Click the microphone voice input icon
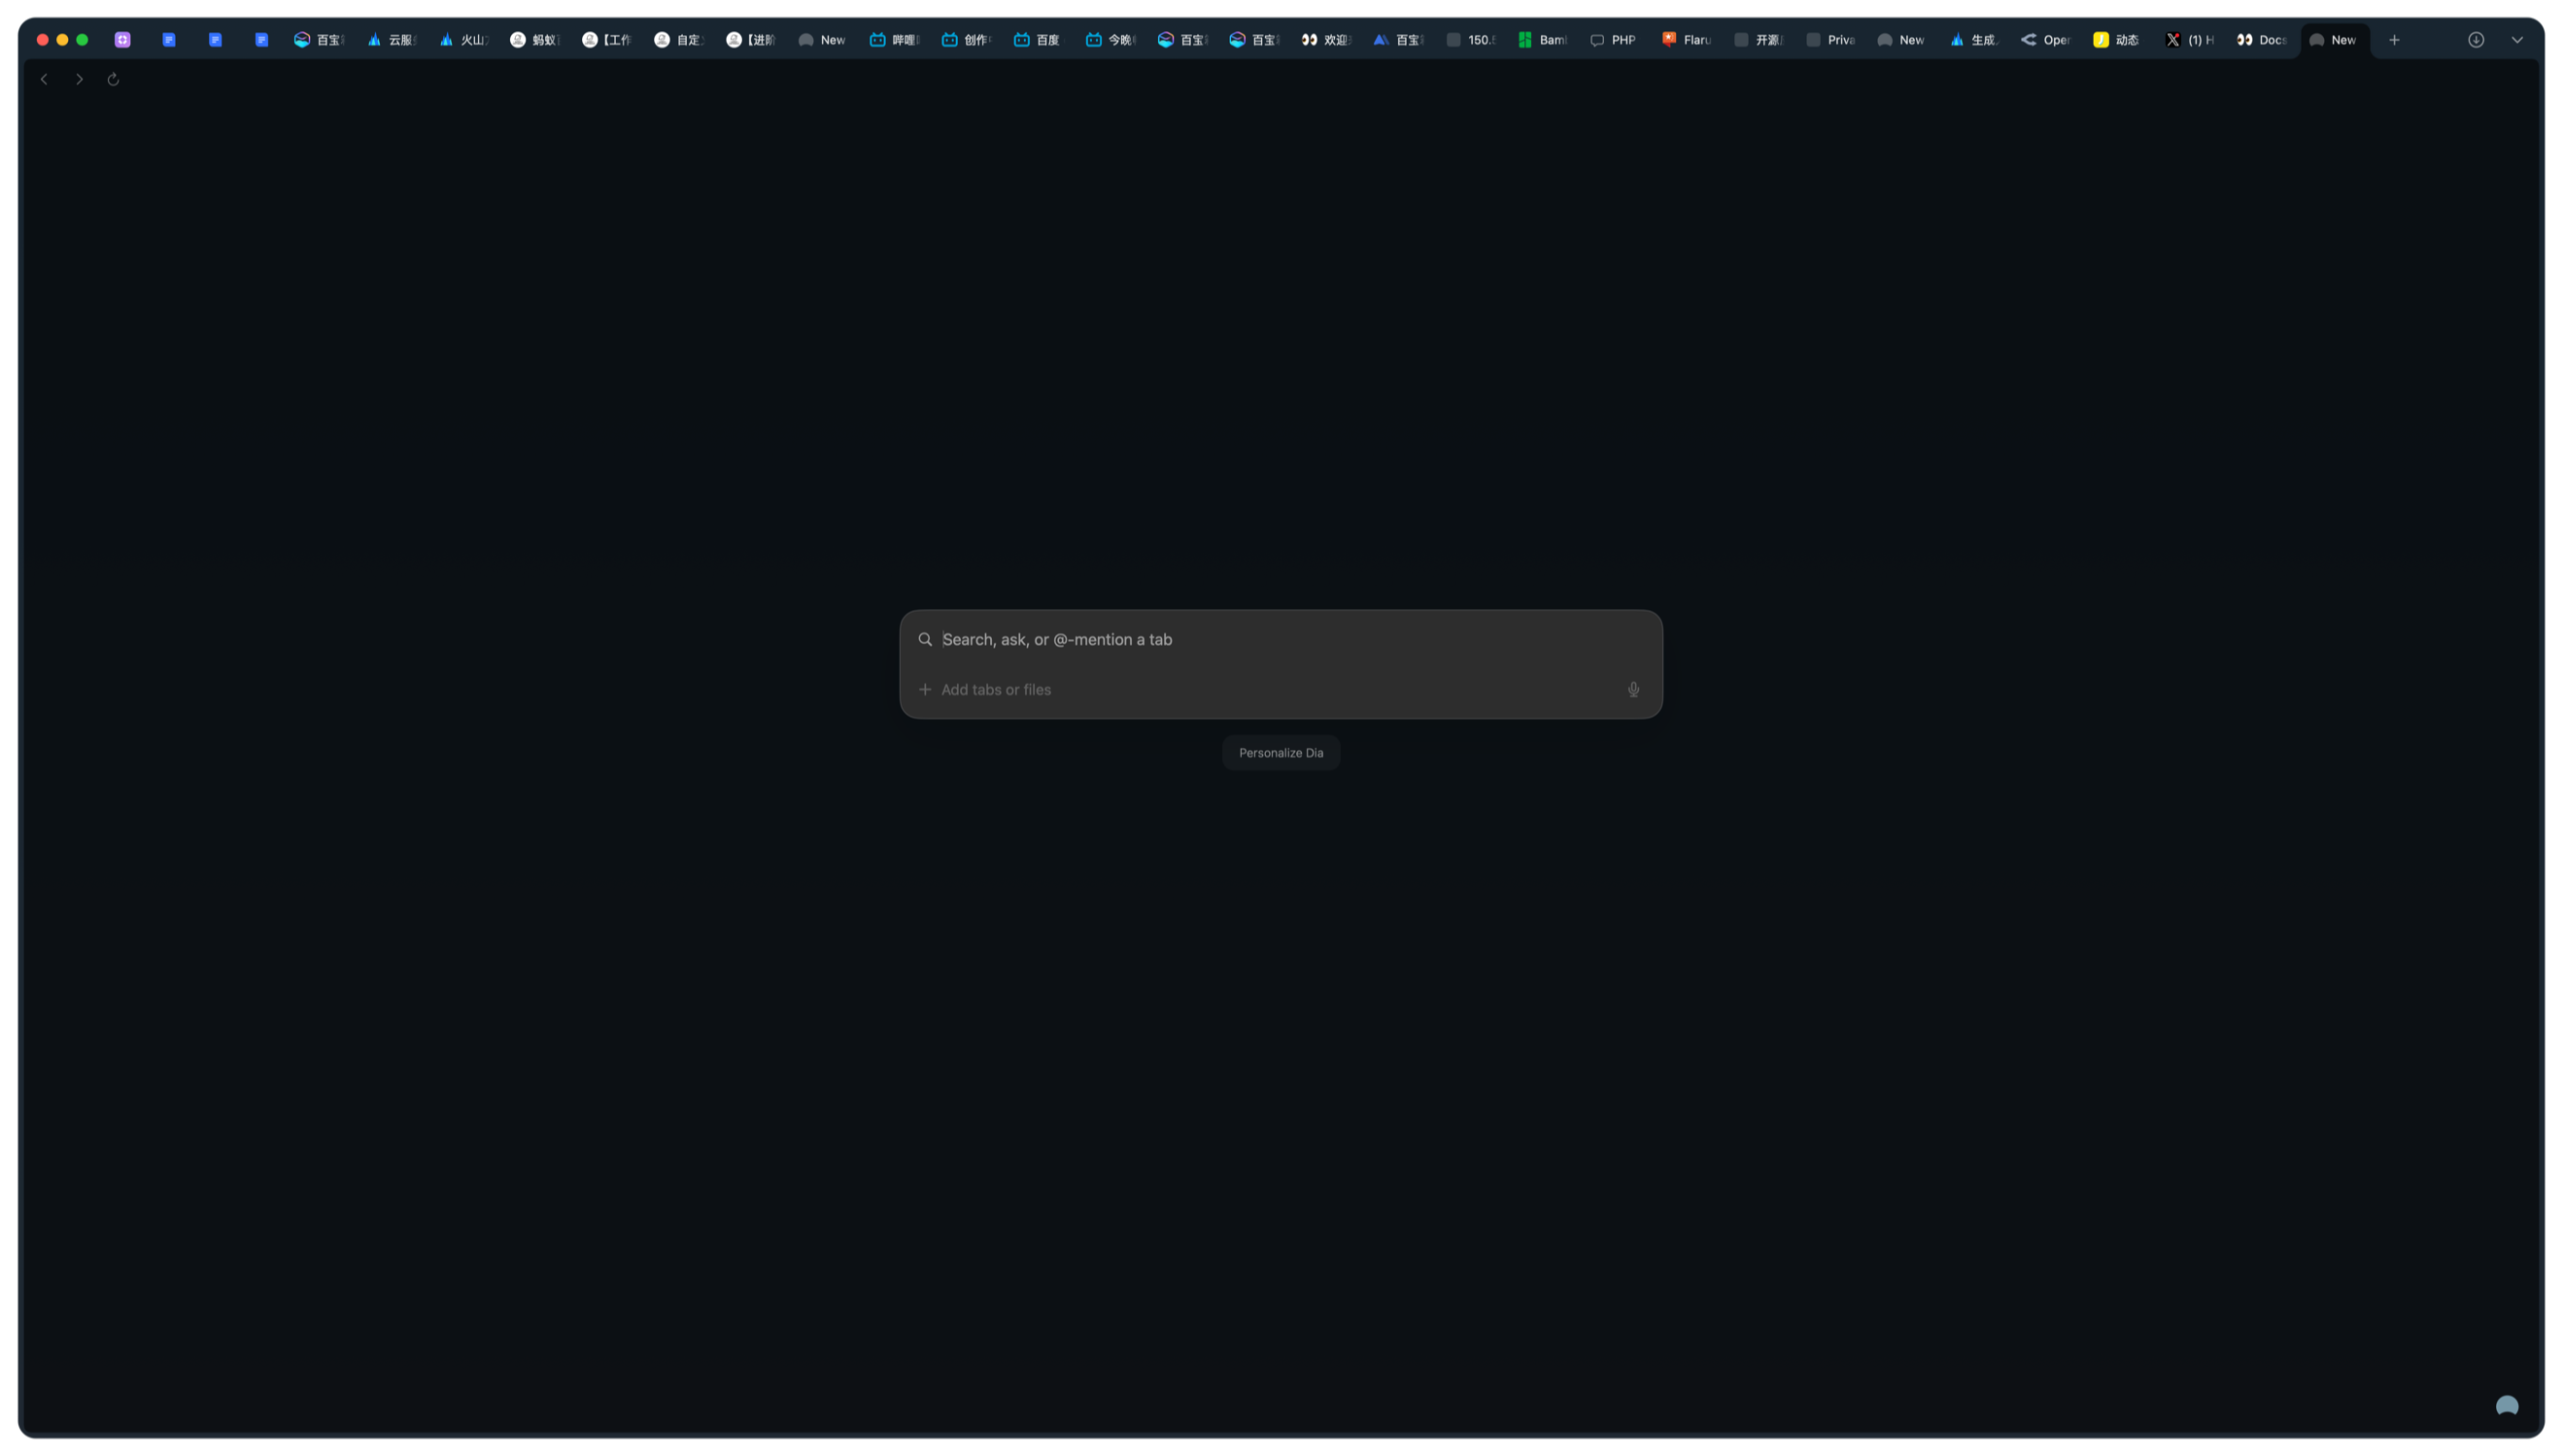 coord(1633,689)
